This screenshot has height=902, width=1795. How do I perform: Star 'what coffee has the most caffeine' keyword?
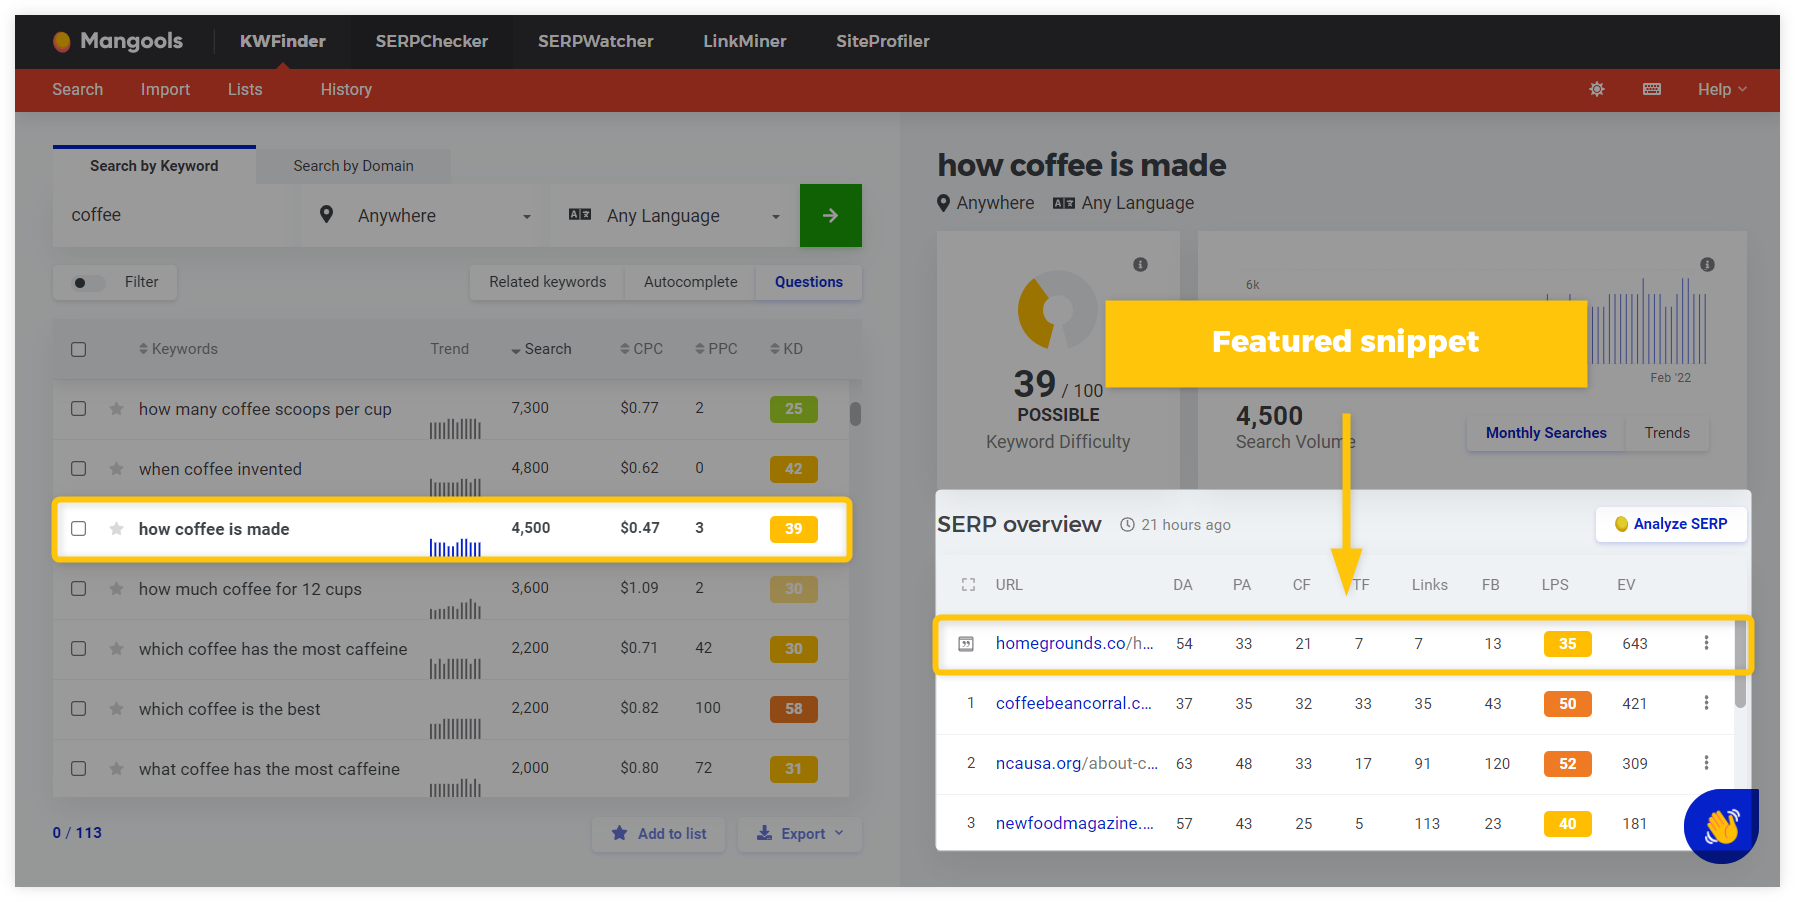point(116,769)
